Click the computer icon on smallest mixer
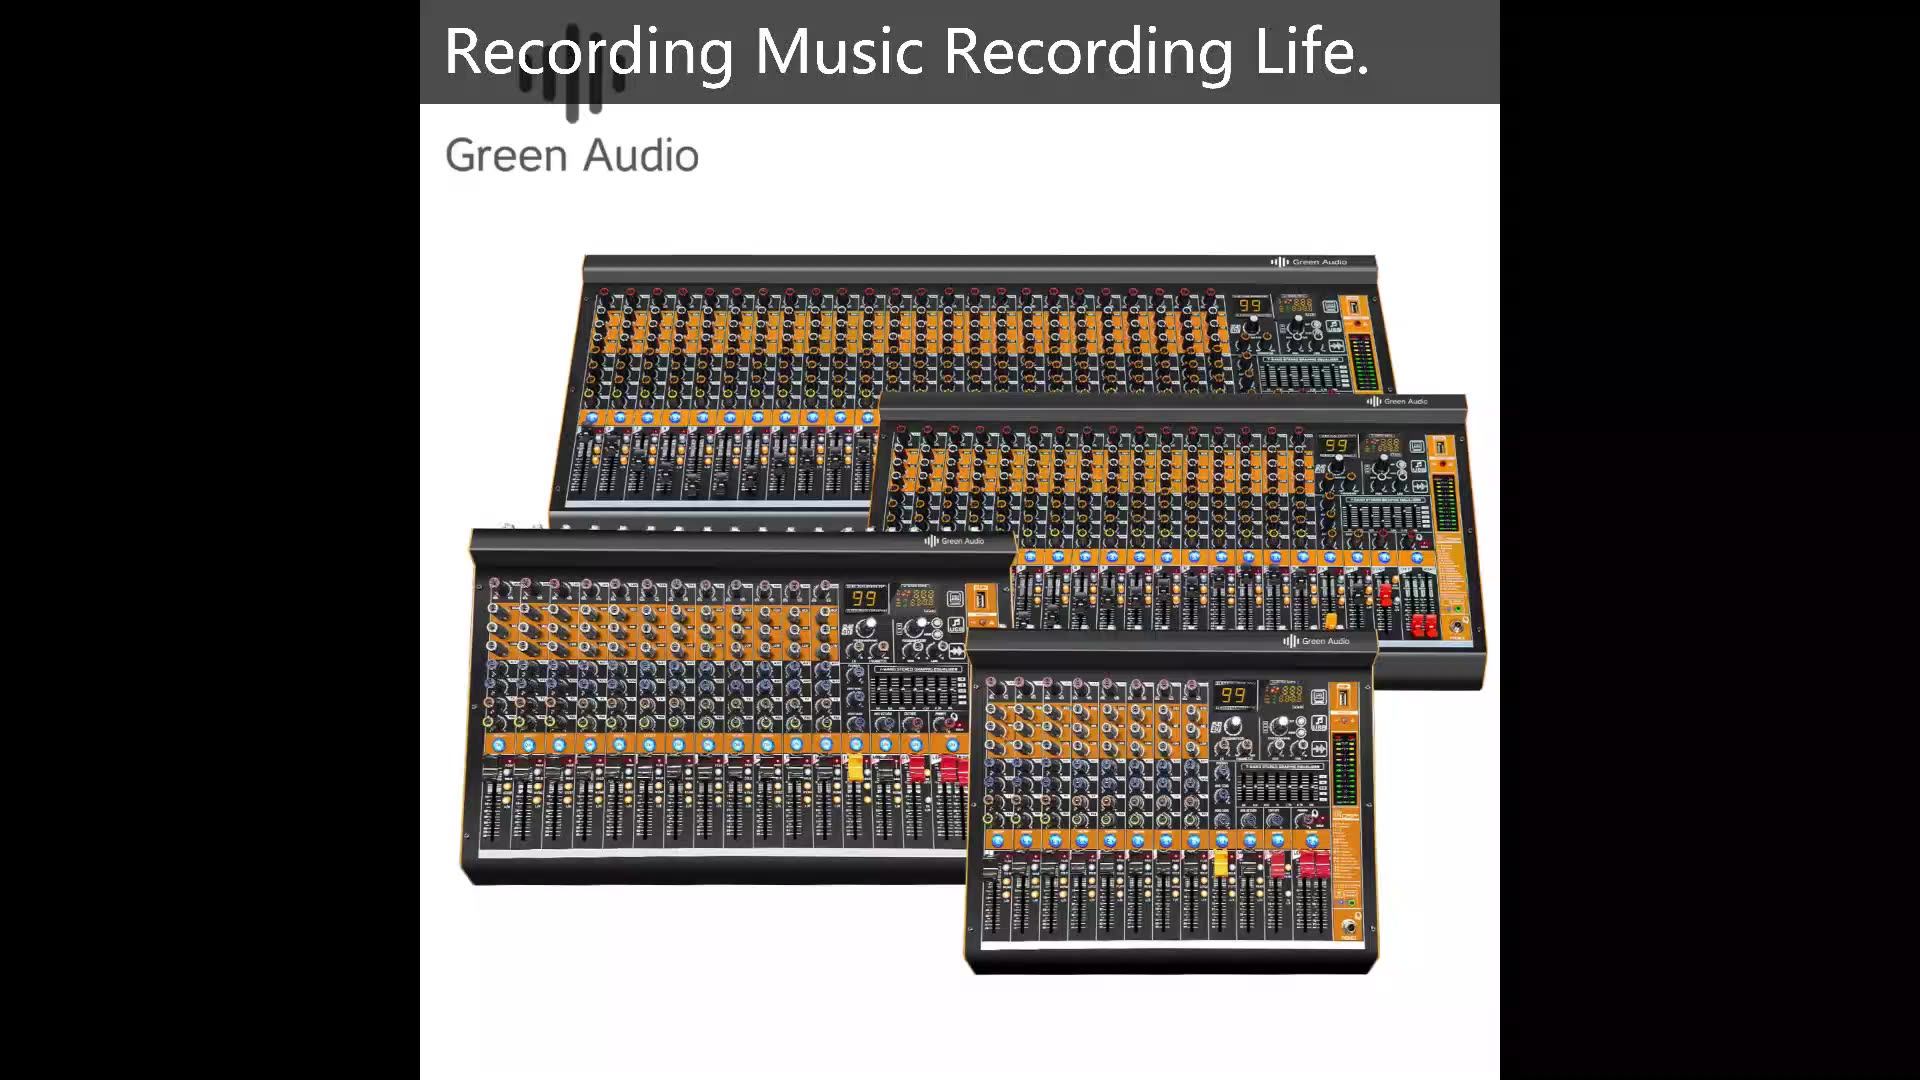Image resolution: width=1920 pixels, height=1080 pixels. pos(1319,697)
